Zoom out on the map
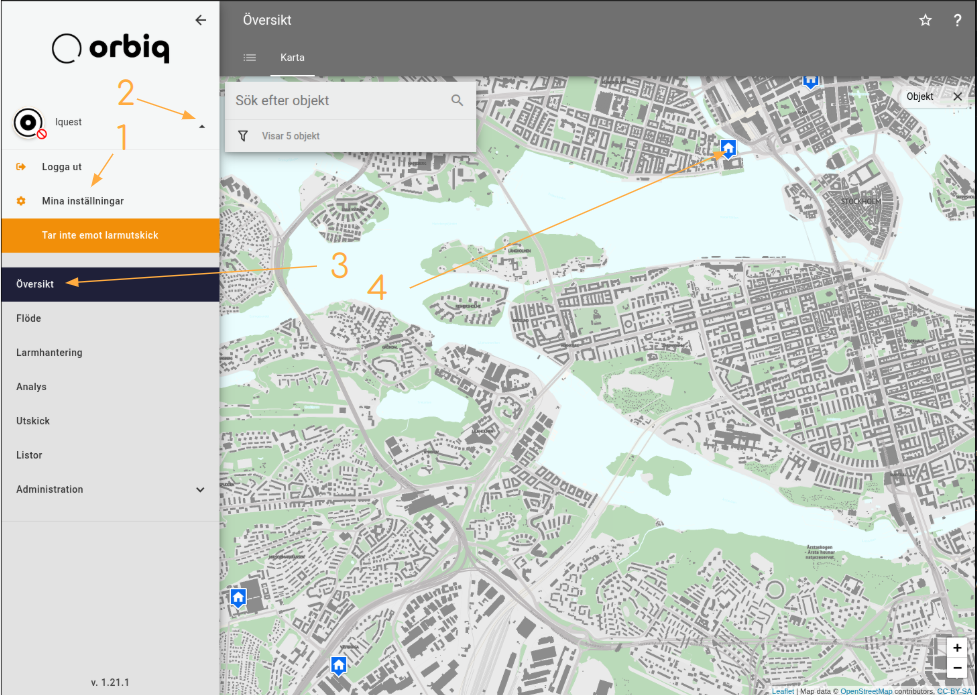The height and width of the screenshot is (695, 977). click(x=957, y=668)
